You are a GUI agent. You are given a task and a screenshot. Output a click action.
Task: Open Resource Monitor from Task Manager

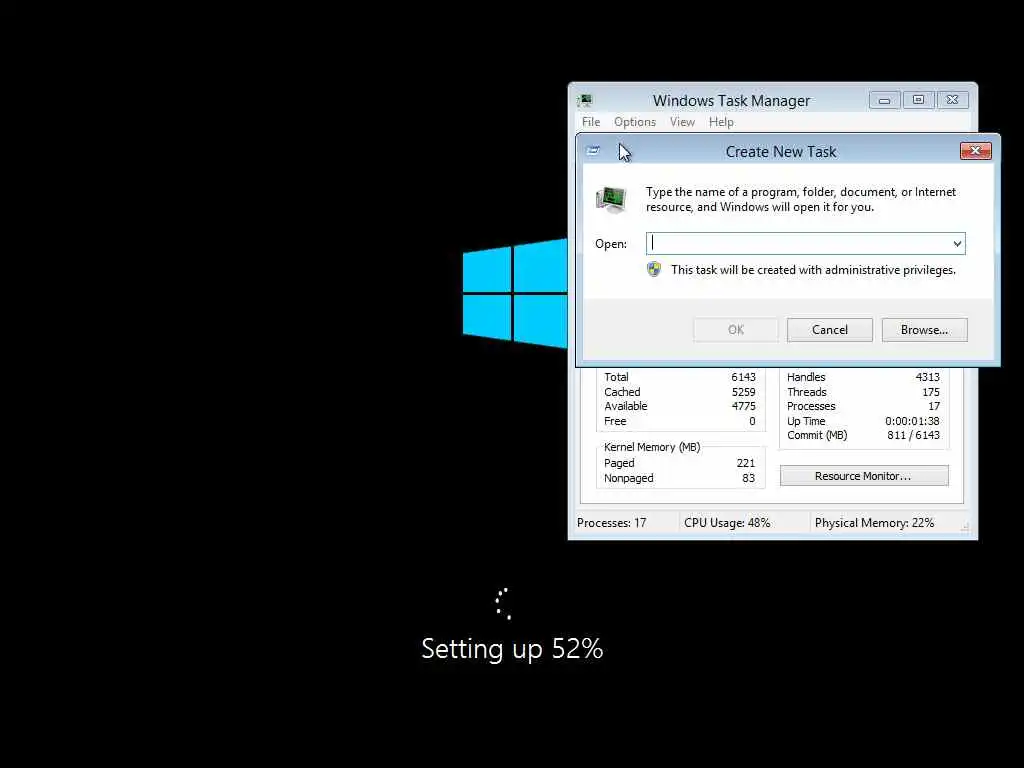pos(864,476)
